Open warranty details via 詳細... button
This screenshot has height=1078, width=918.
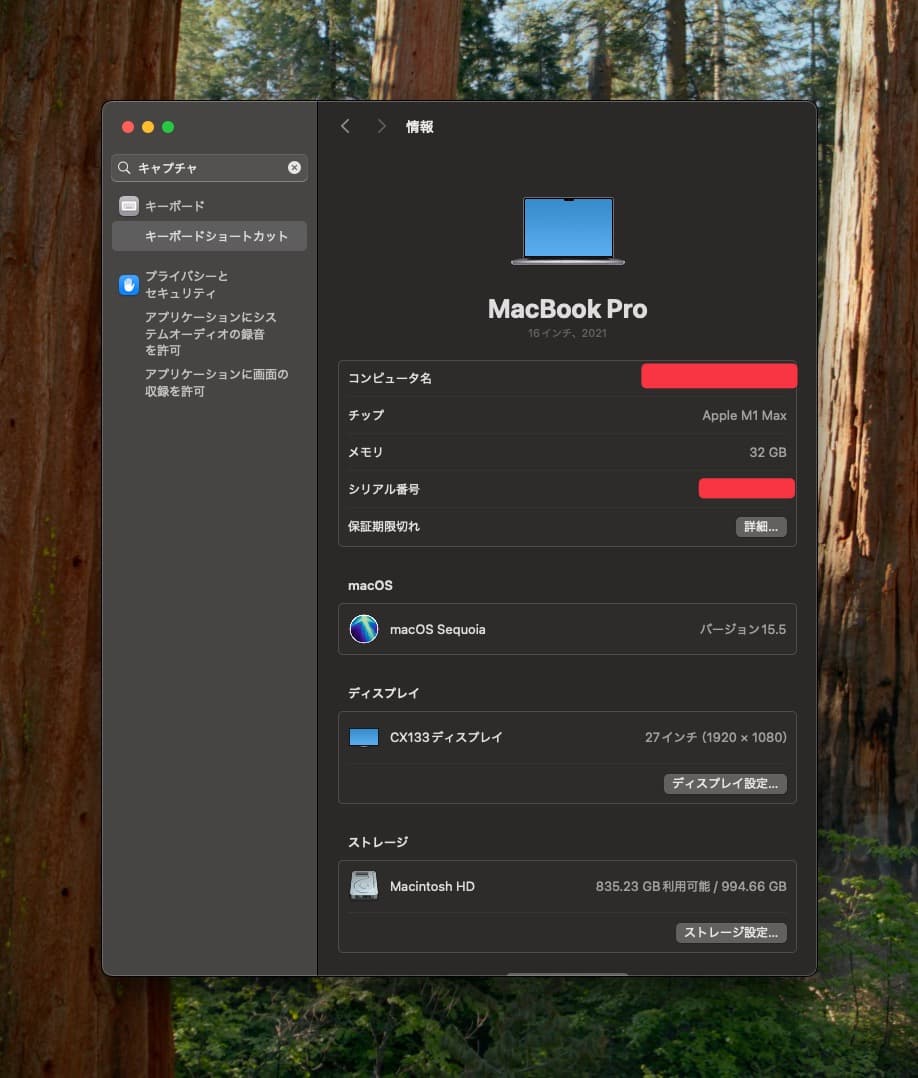tap(760, 526)
